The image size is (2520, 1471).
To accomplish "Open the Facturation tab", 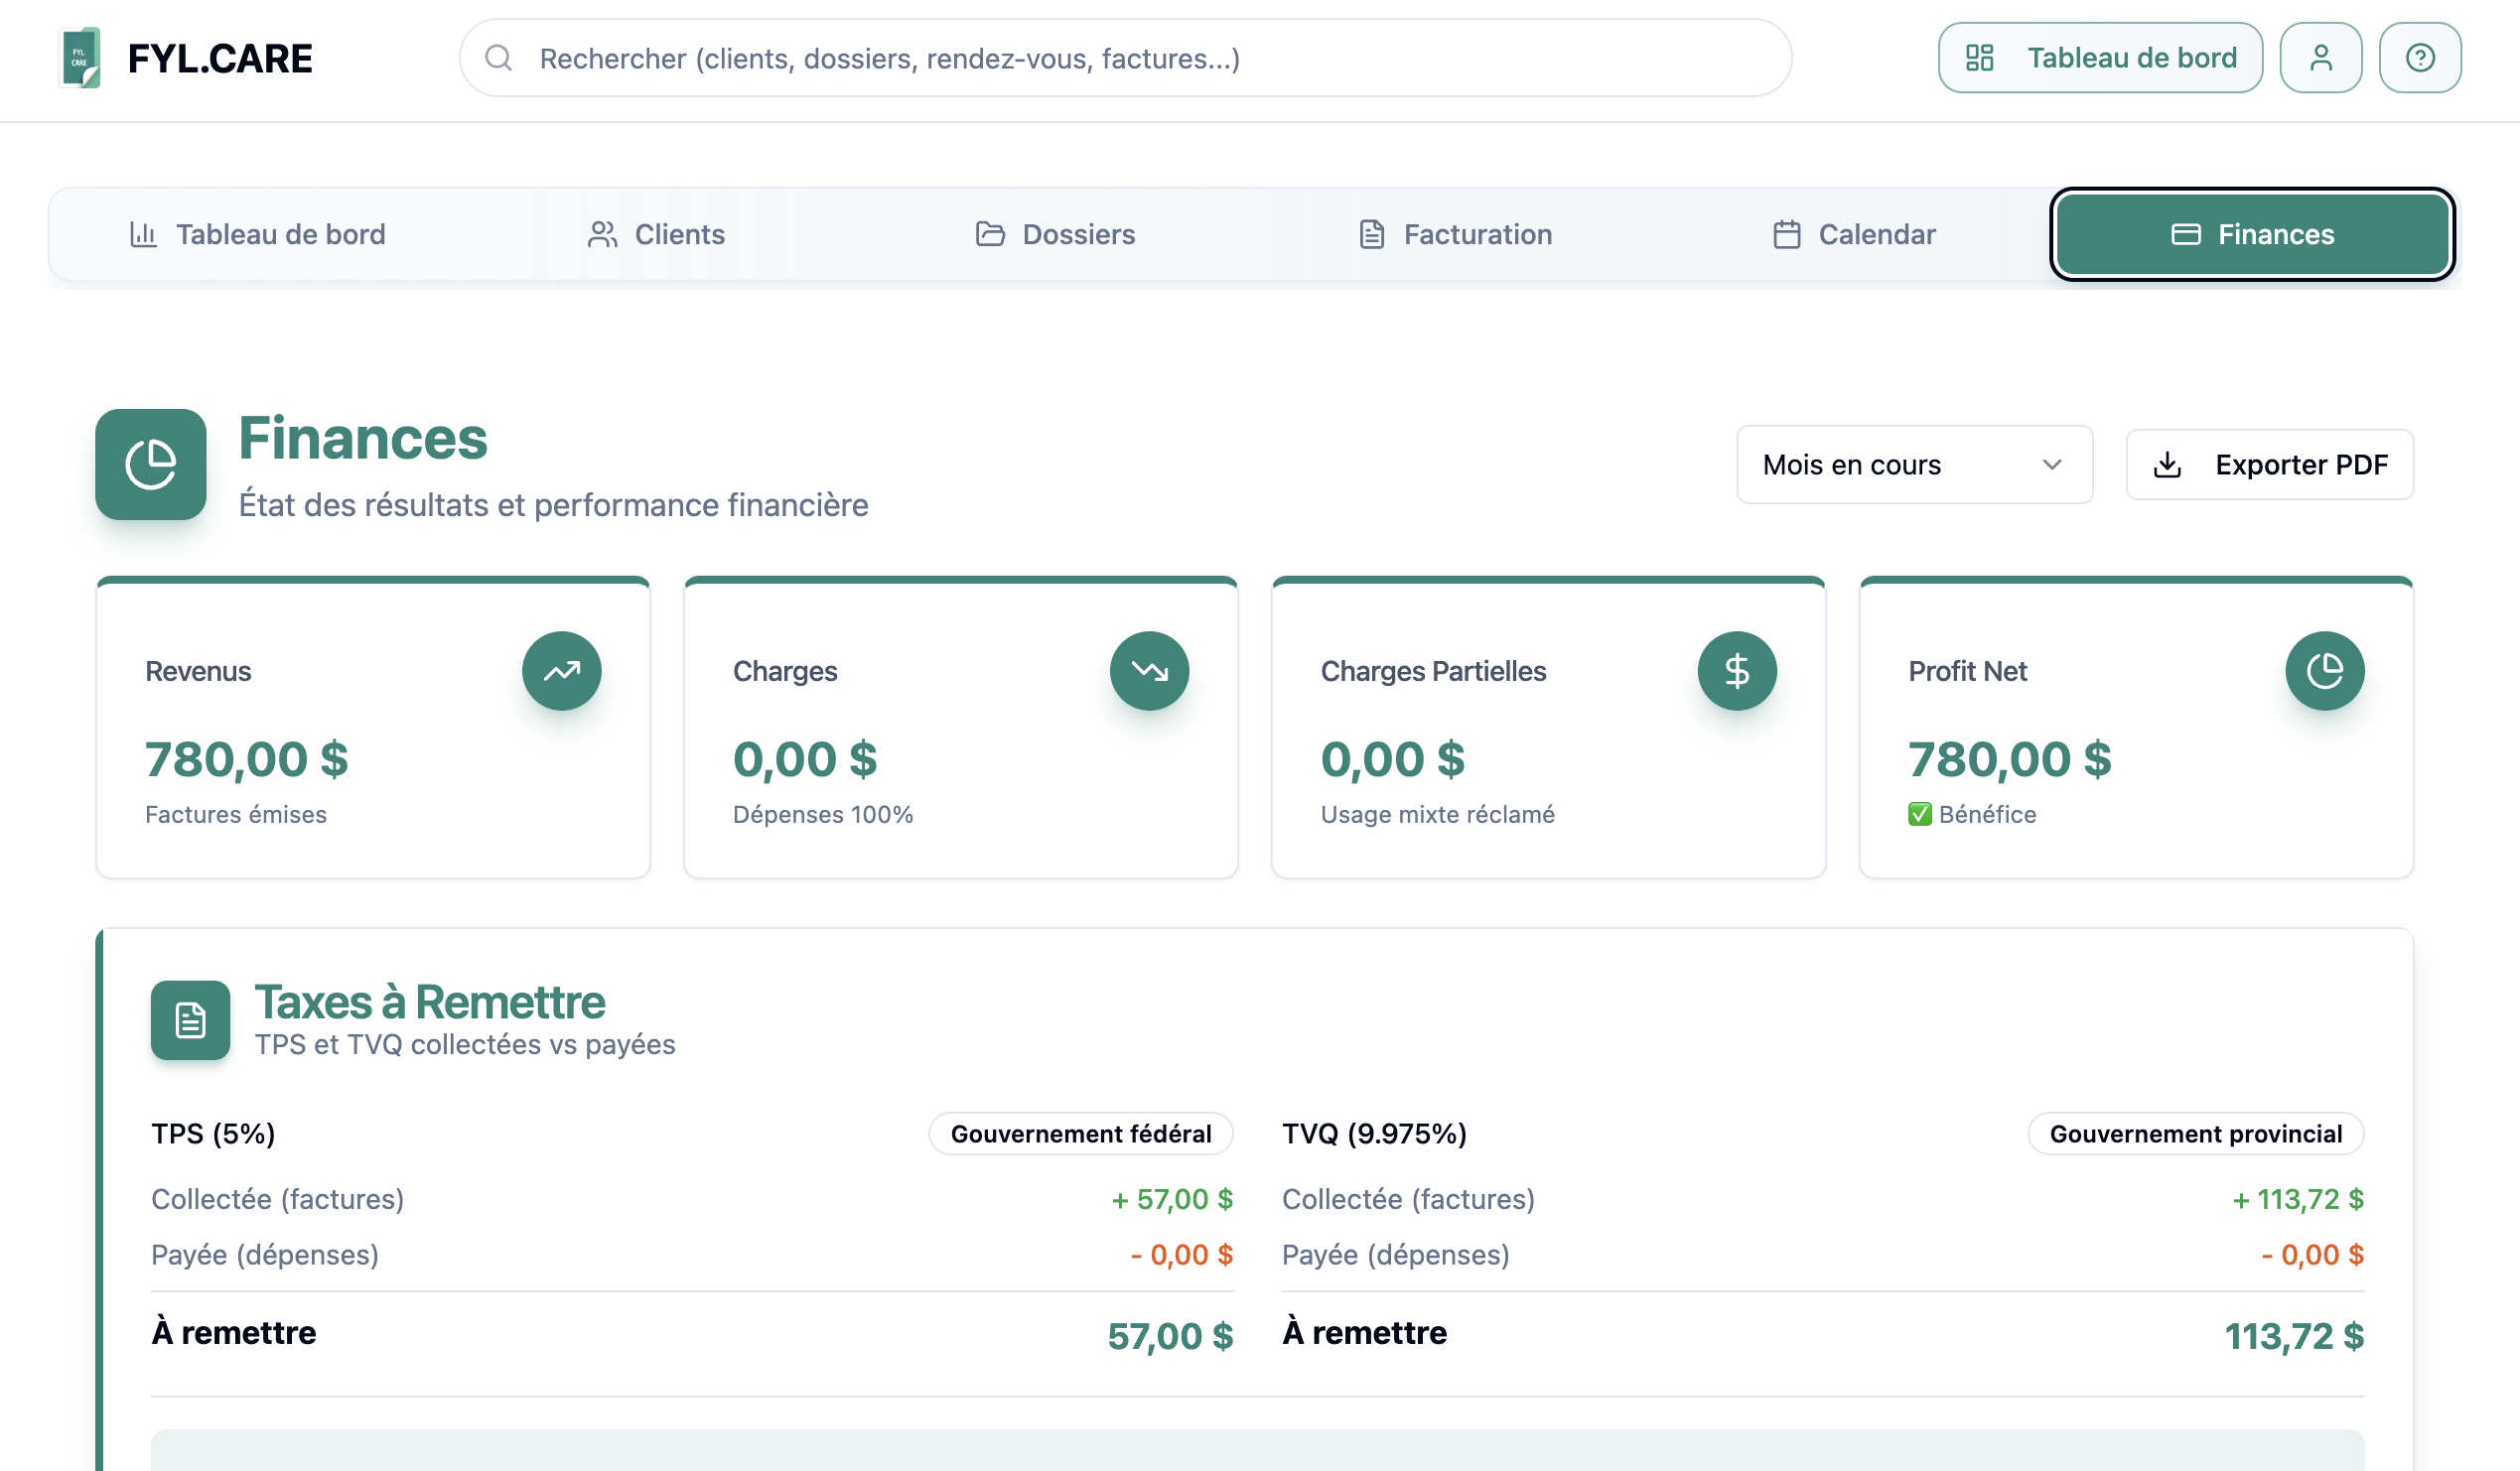I will 1455,234.
